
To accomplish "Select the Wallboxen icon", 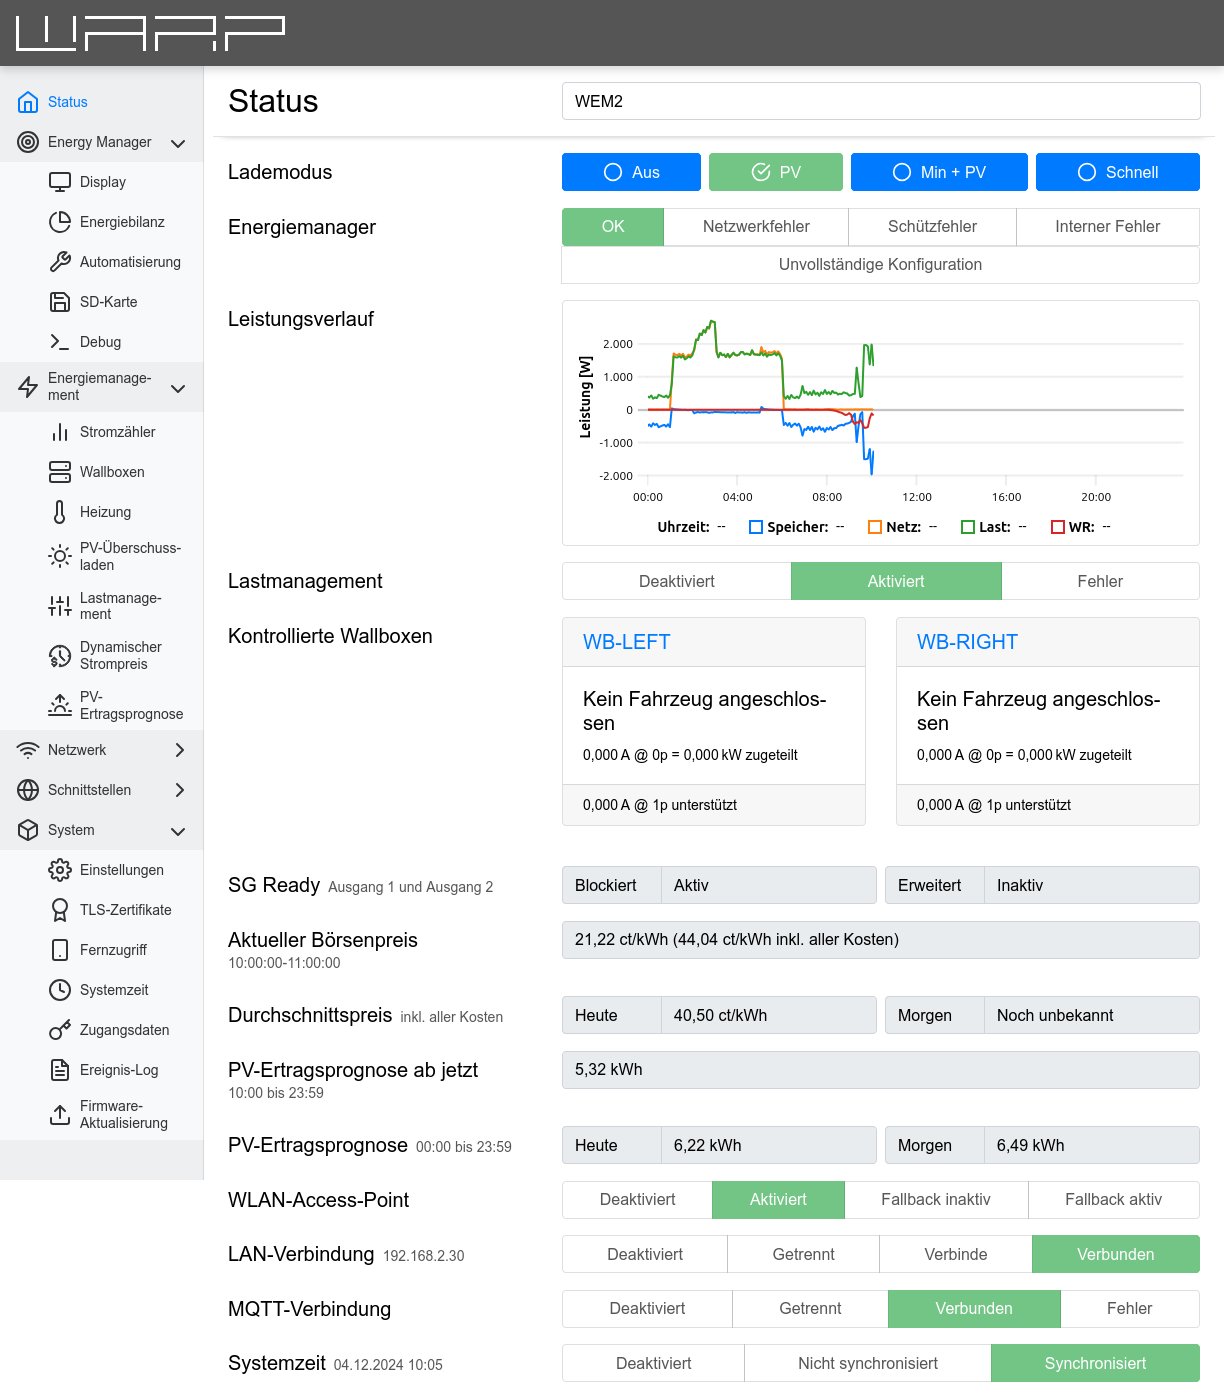I will 60,471.
